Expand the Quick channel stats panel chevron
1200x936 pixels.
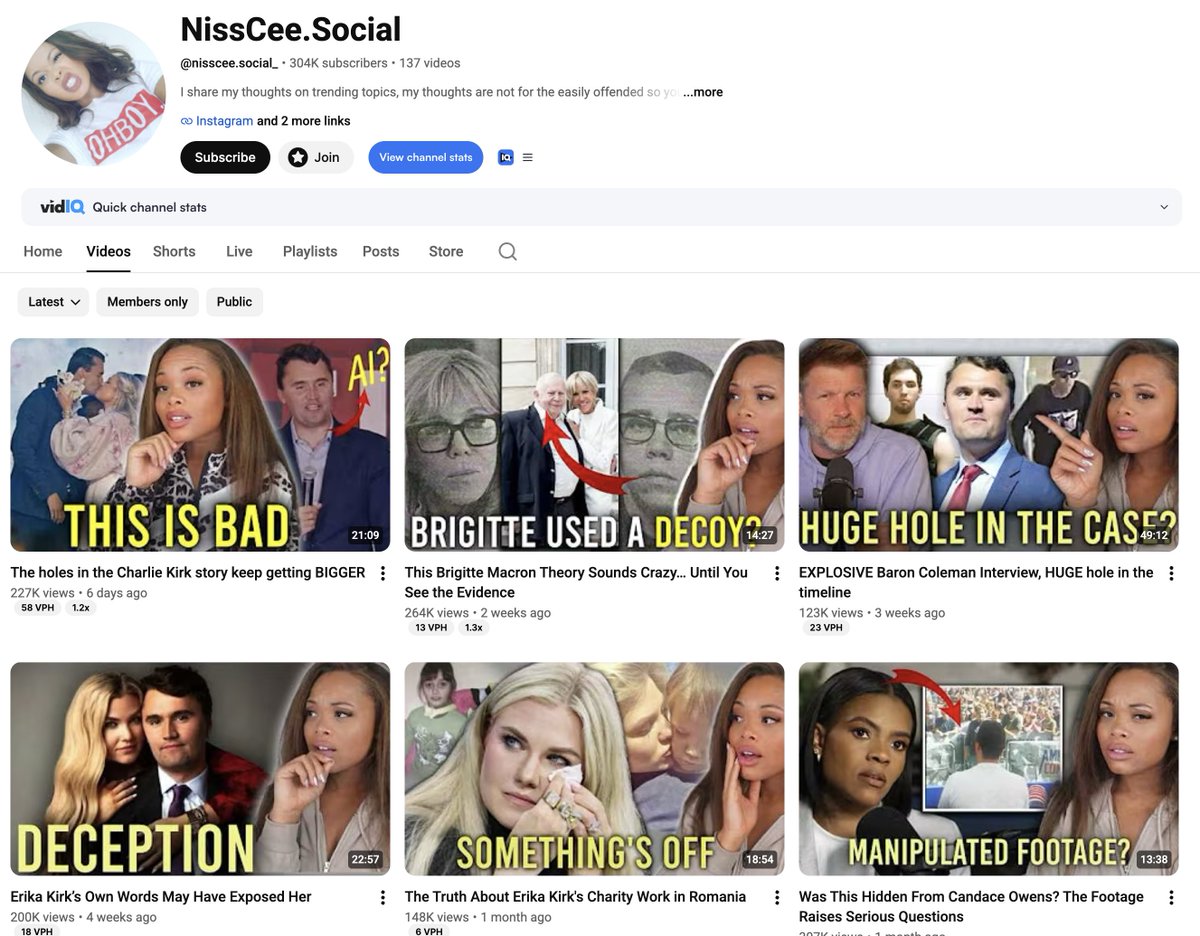click(1164, 207)
